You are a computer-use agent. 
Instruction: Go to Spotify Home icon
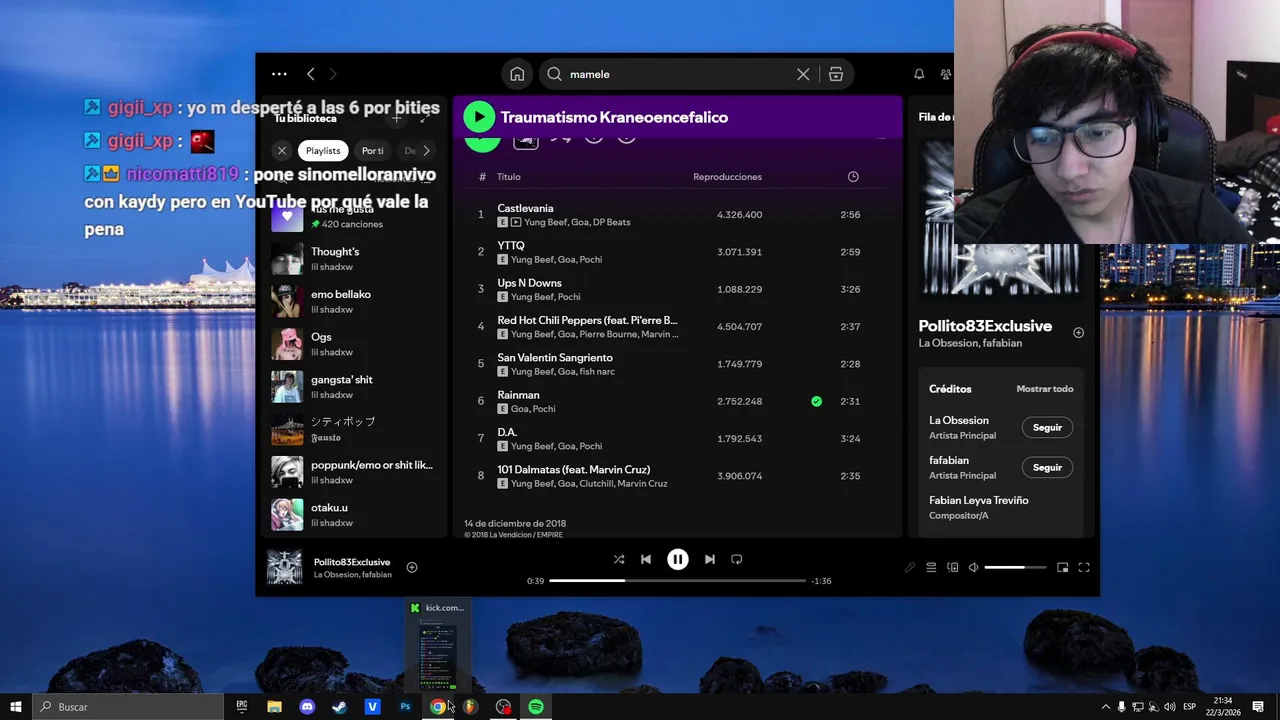coord(517,74)
